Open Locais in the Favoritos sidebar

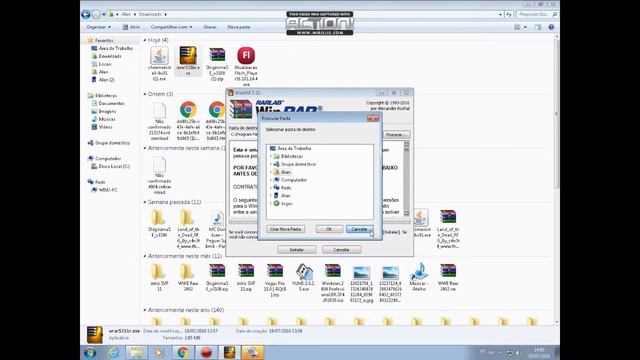pos(102,64)
